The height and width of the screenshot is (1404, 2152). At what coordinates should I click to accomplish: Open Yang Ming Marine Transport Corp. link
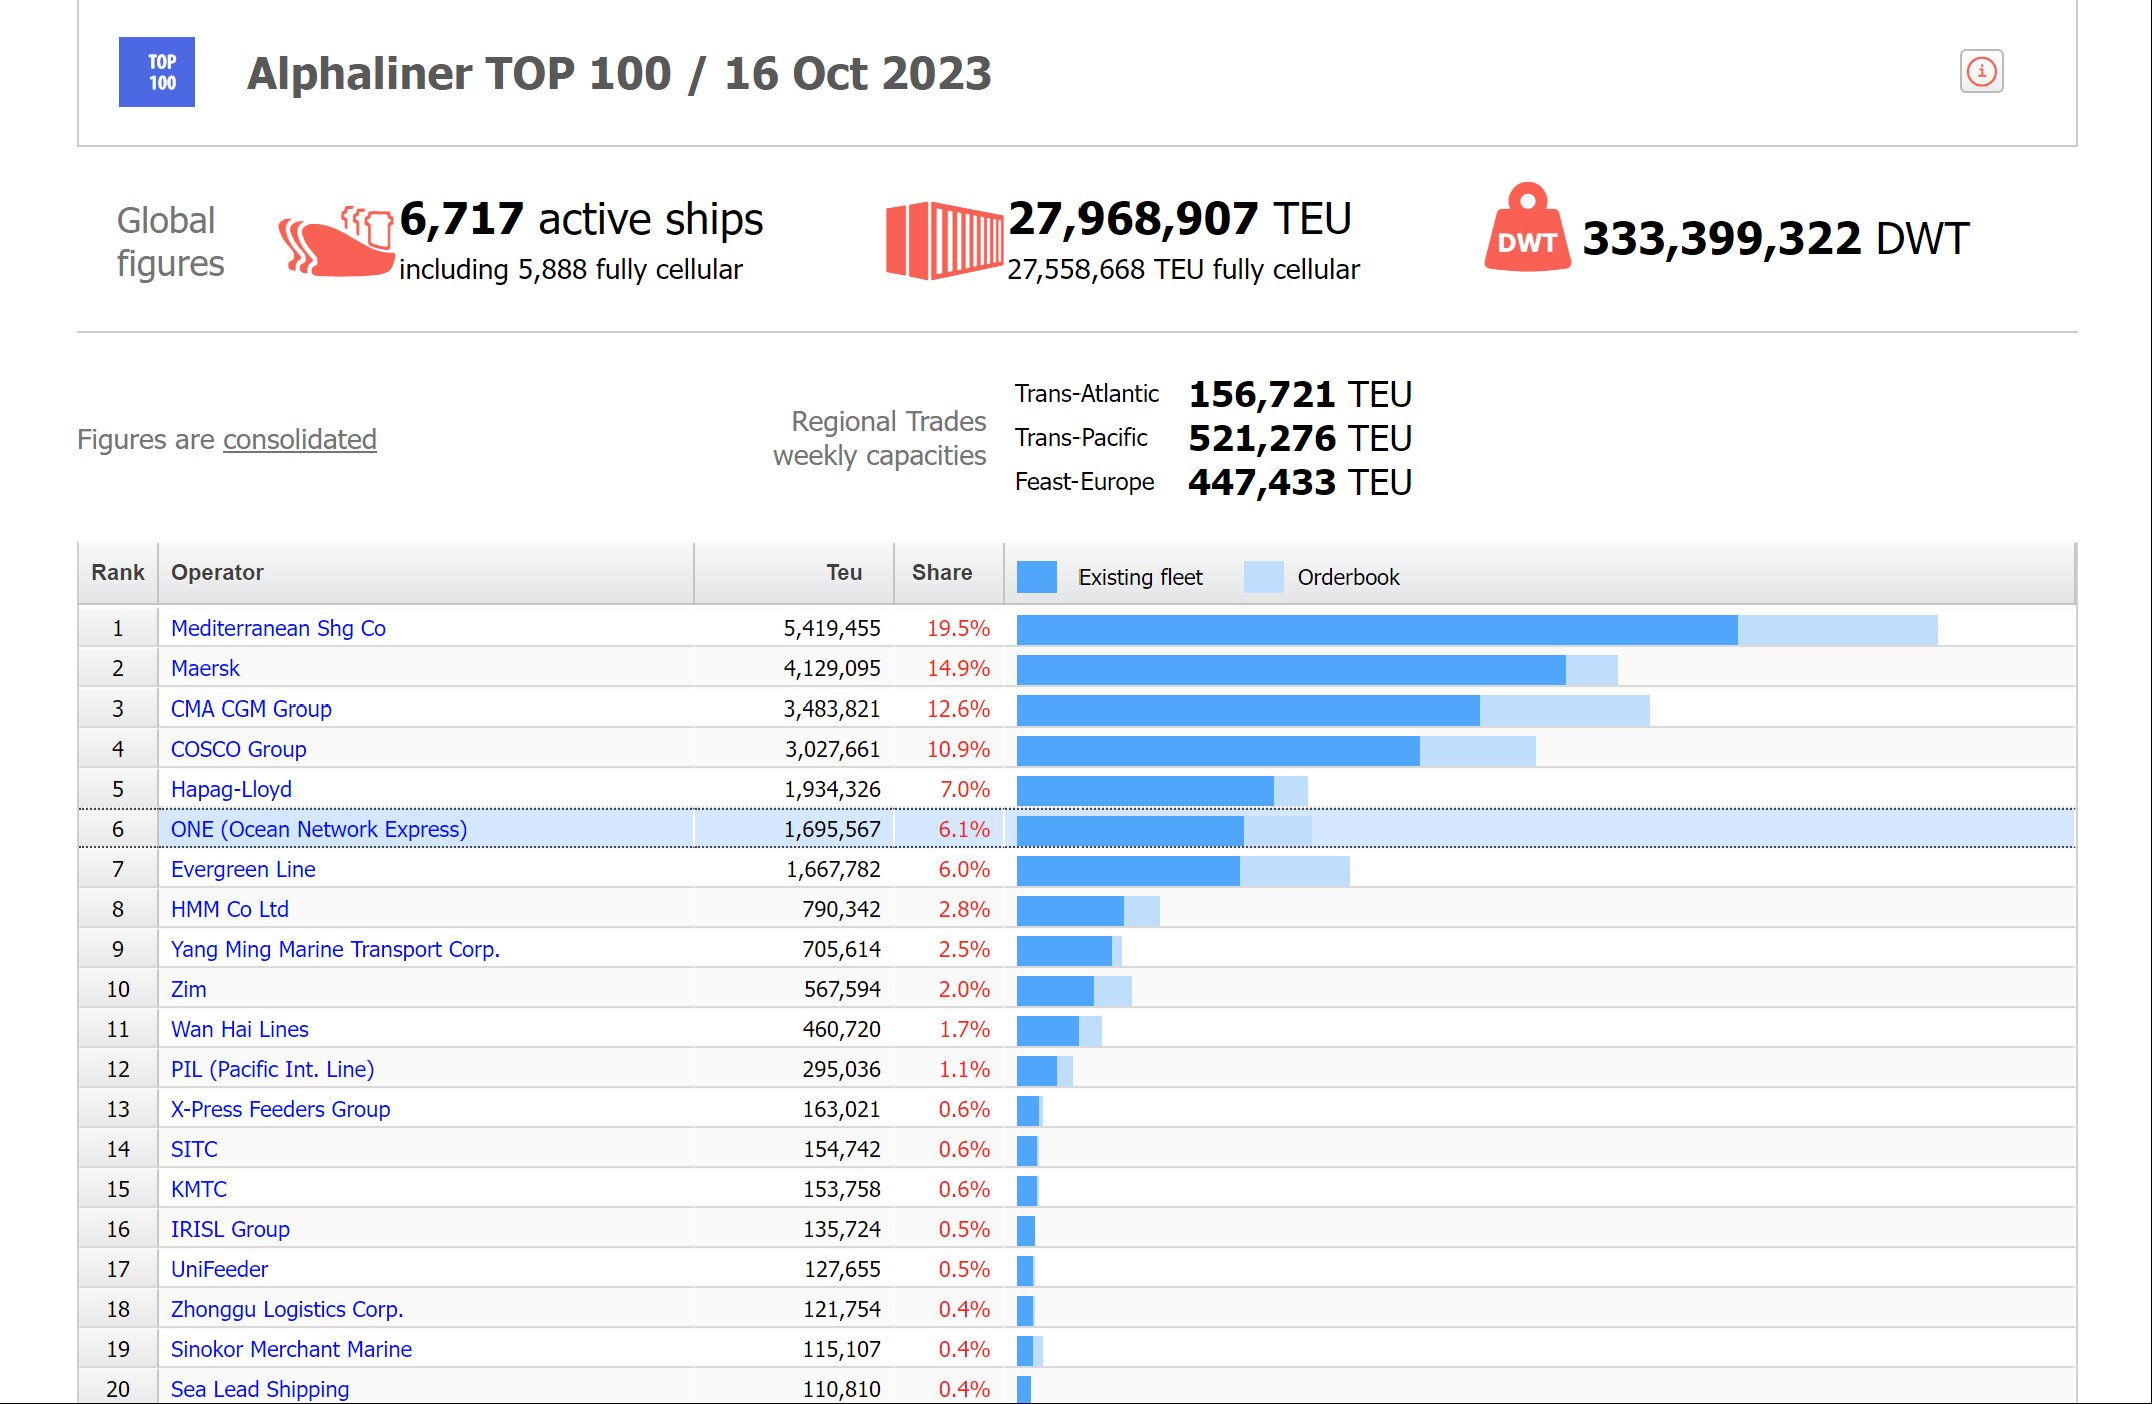335,949
